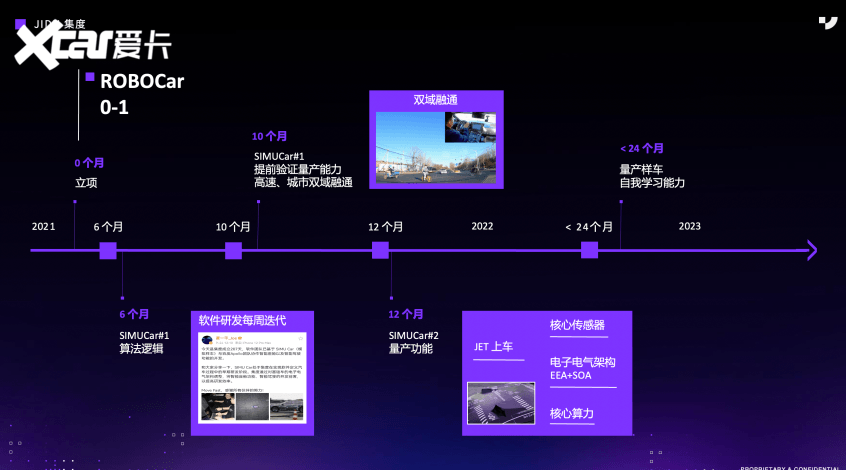Click the EEA+SOA text

point(571,376)
